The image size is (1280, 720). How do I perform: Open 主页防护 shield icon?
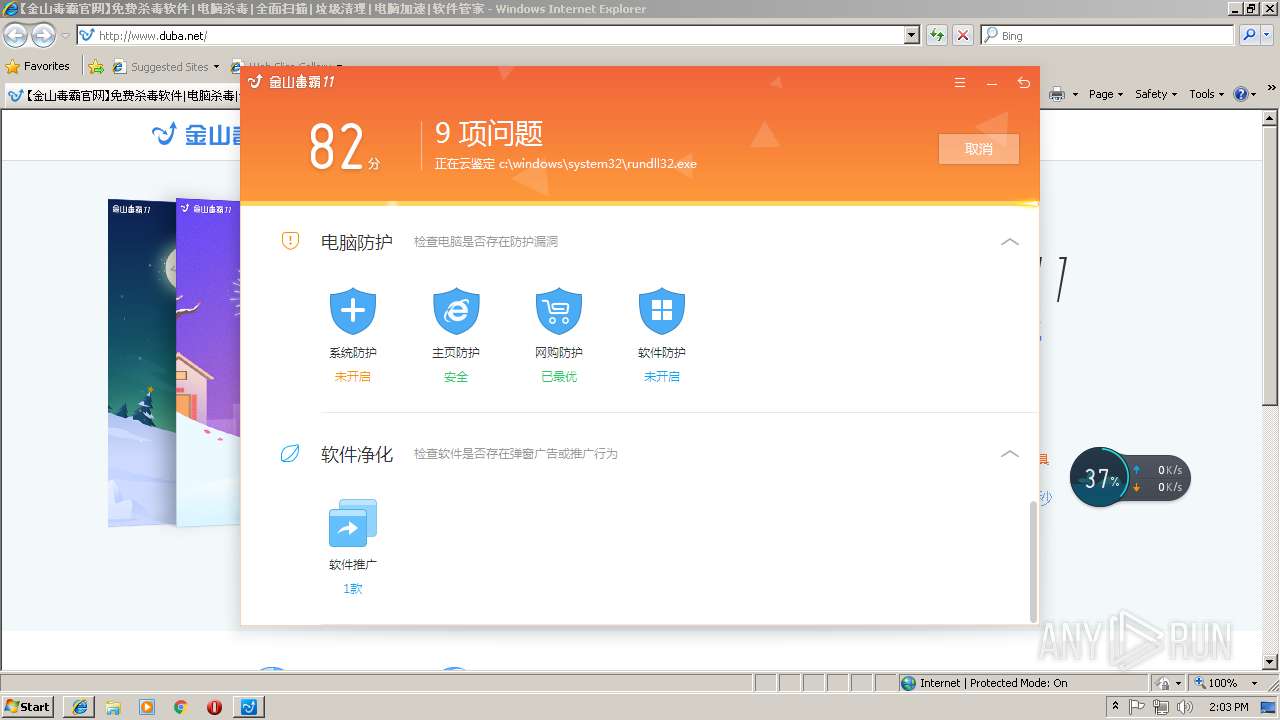(456, 312)
